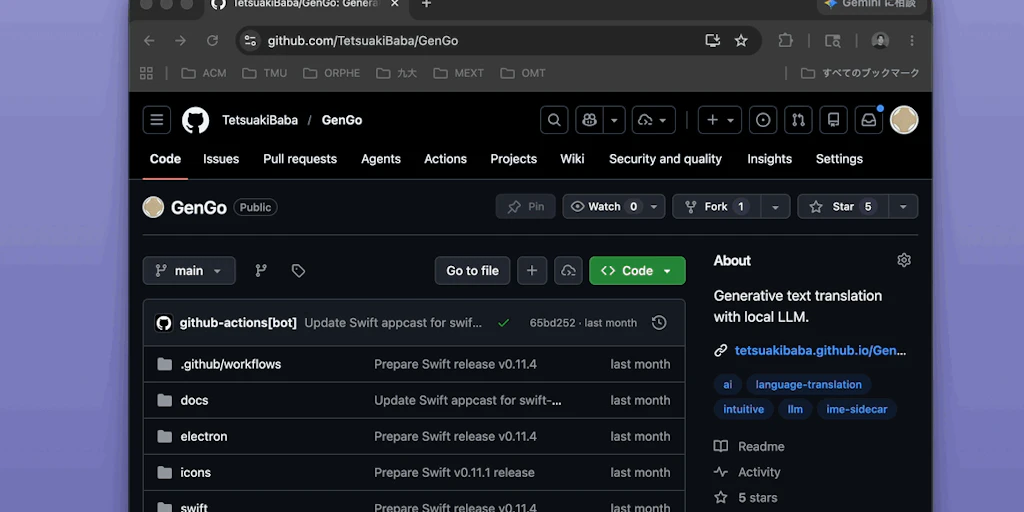Open the ACM bookmarks folder
The image size is (1024, 512).
pos(204,73)
